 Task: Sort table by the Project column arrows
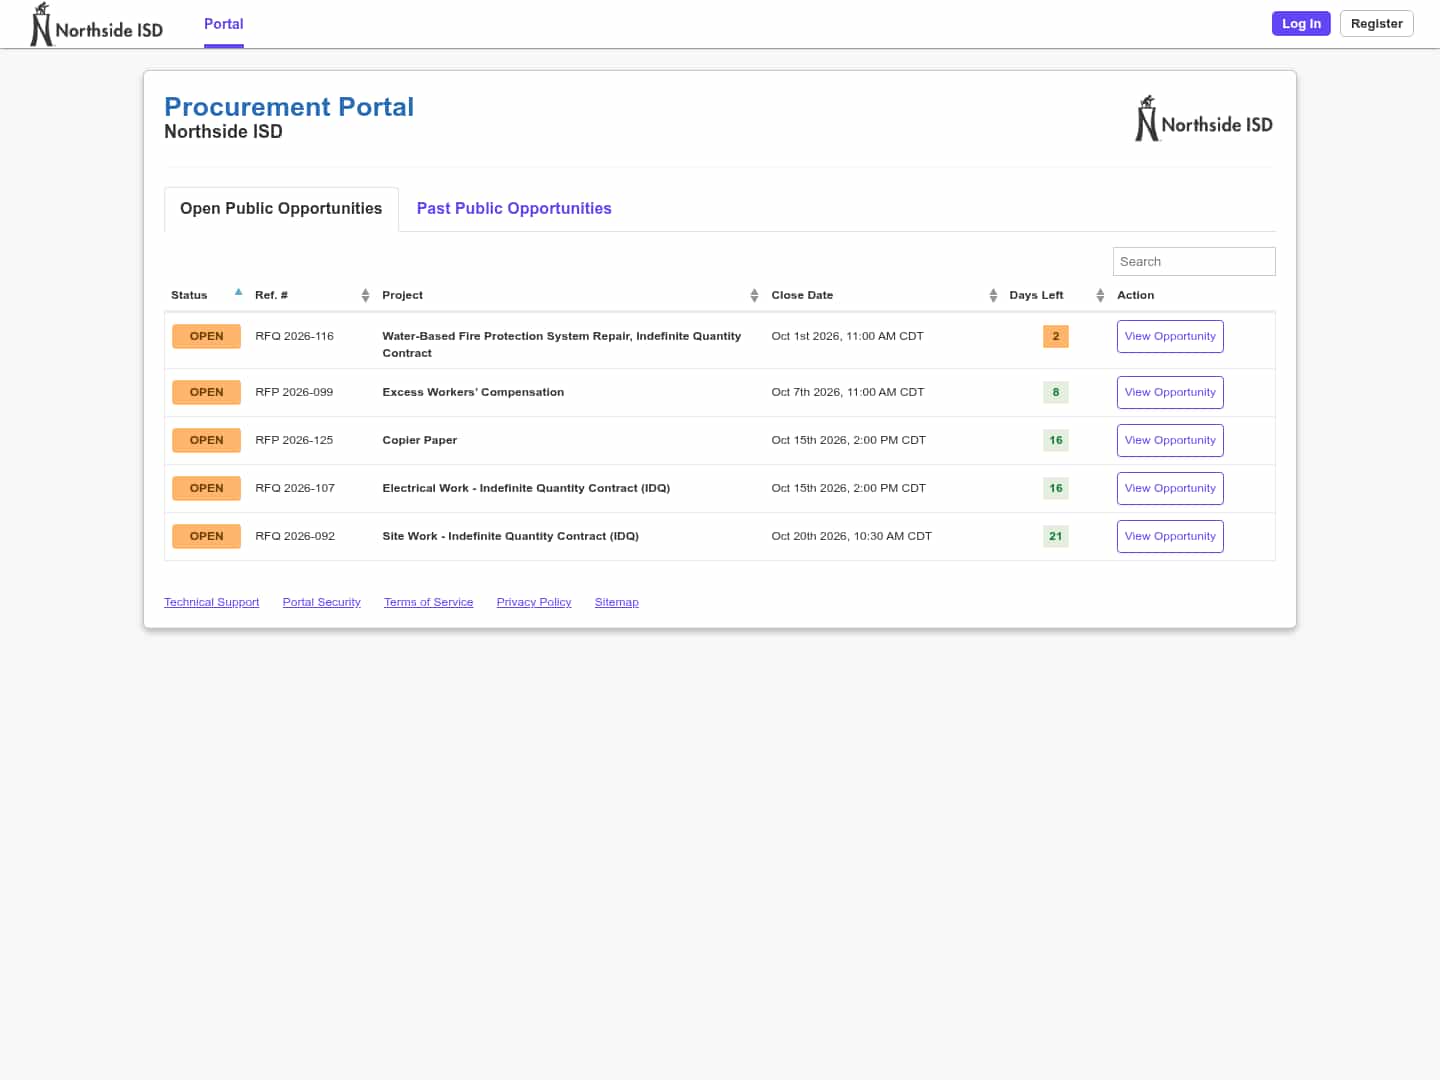tap(754, 295)
